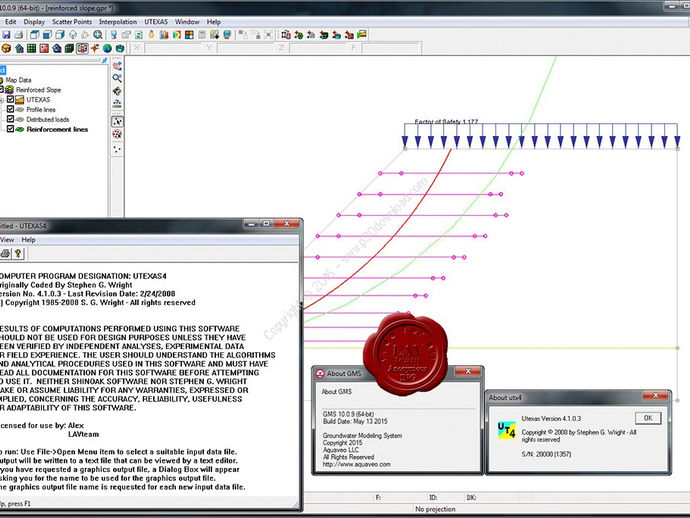This screenshot has width=690, height=518.
Task: Collapse the UTEXAS tree node expander
Action: pos(2,100)
